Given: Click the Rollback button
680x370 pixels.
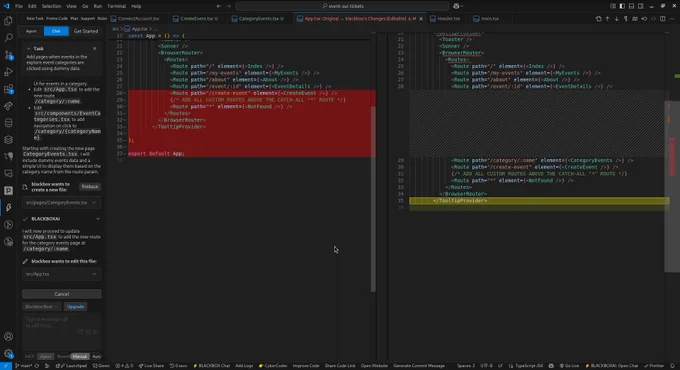Looking at the screenshot, I should point(90,187).
